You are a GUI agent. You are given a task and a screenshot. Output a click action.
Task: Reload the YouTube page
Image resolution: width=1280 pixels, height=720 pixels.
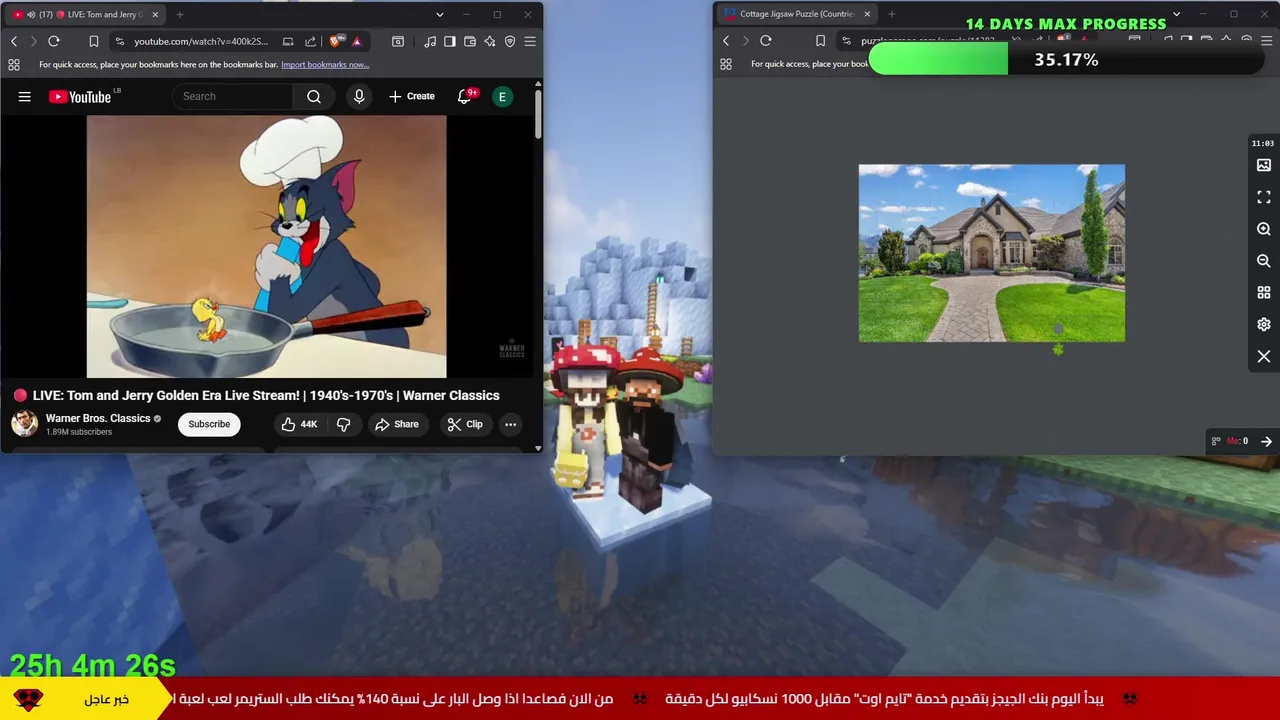click(54, 41)
